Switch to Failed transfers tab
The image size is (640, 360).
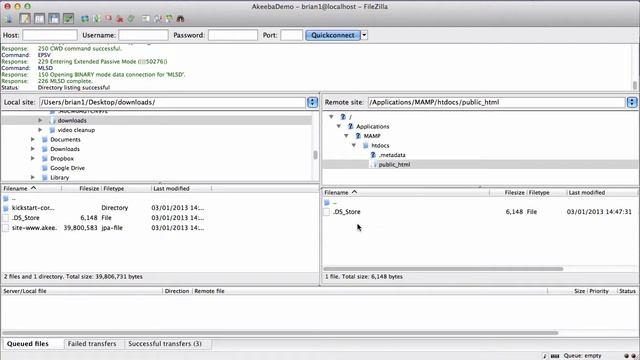92,344
